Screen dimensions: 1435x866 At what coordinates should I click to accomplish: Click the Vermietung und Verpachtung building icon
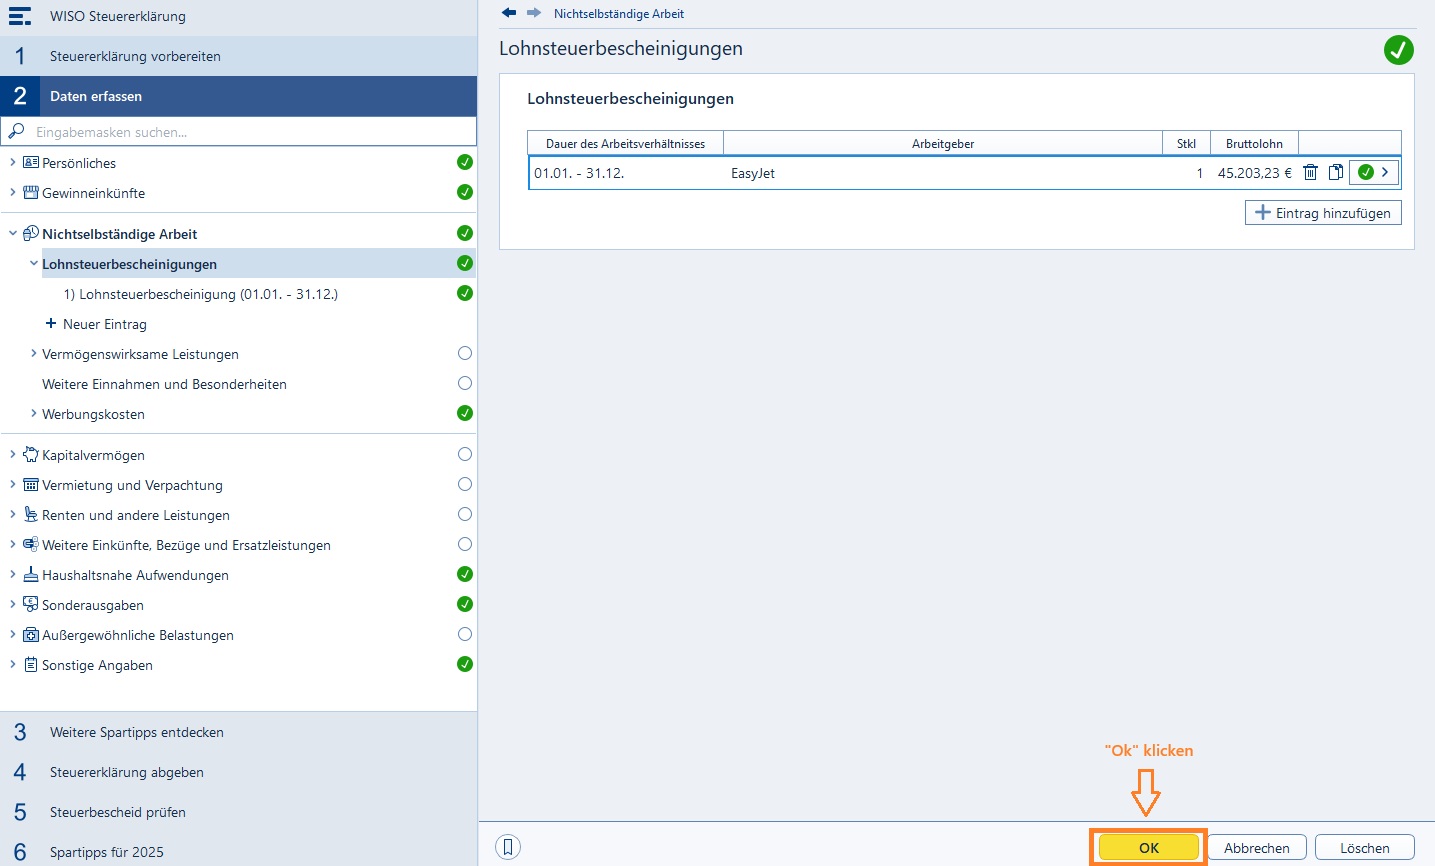[31, 484]
